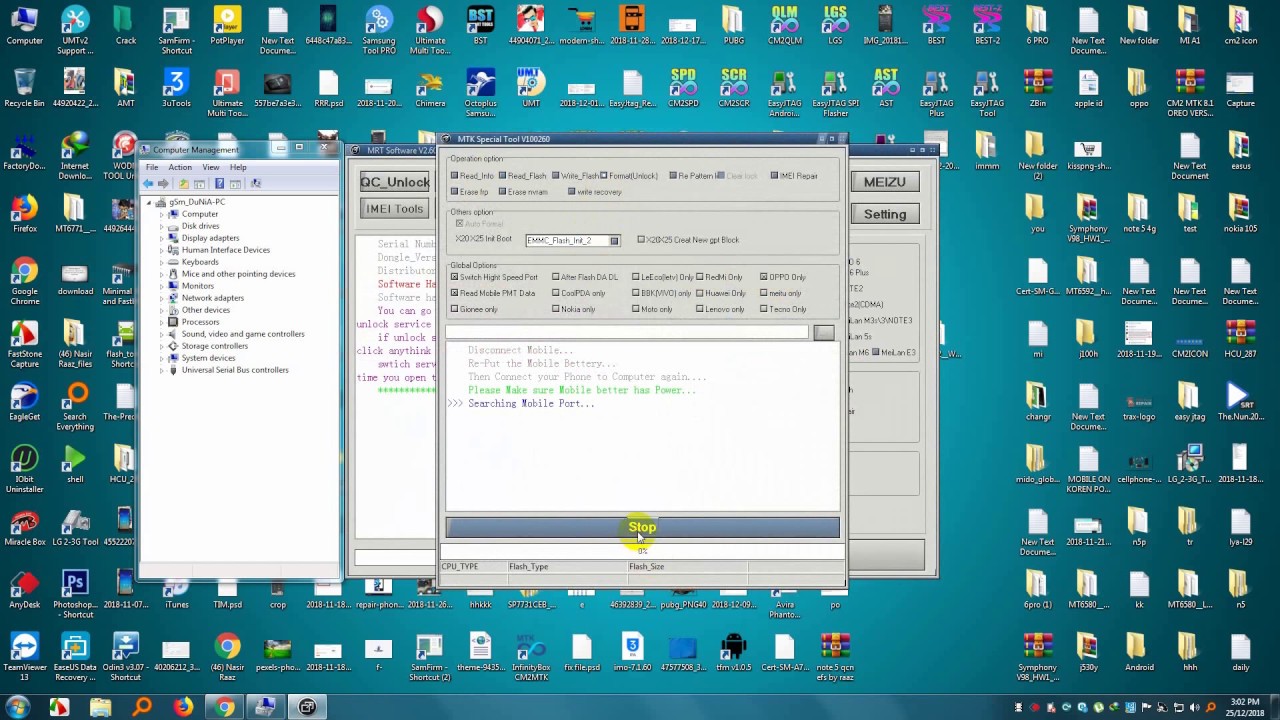
Task: Click the browse button beside the path field
Action: click(824, 332)
